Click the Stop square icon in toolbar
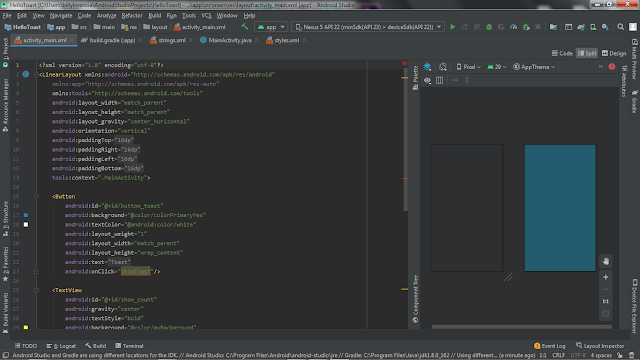640x360 pixels. [538, 27]
